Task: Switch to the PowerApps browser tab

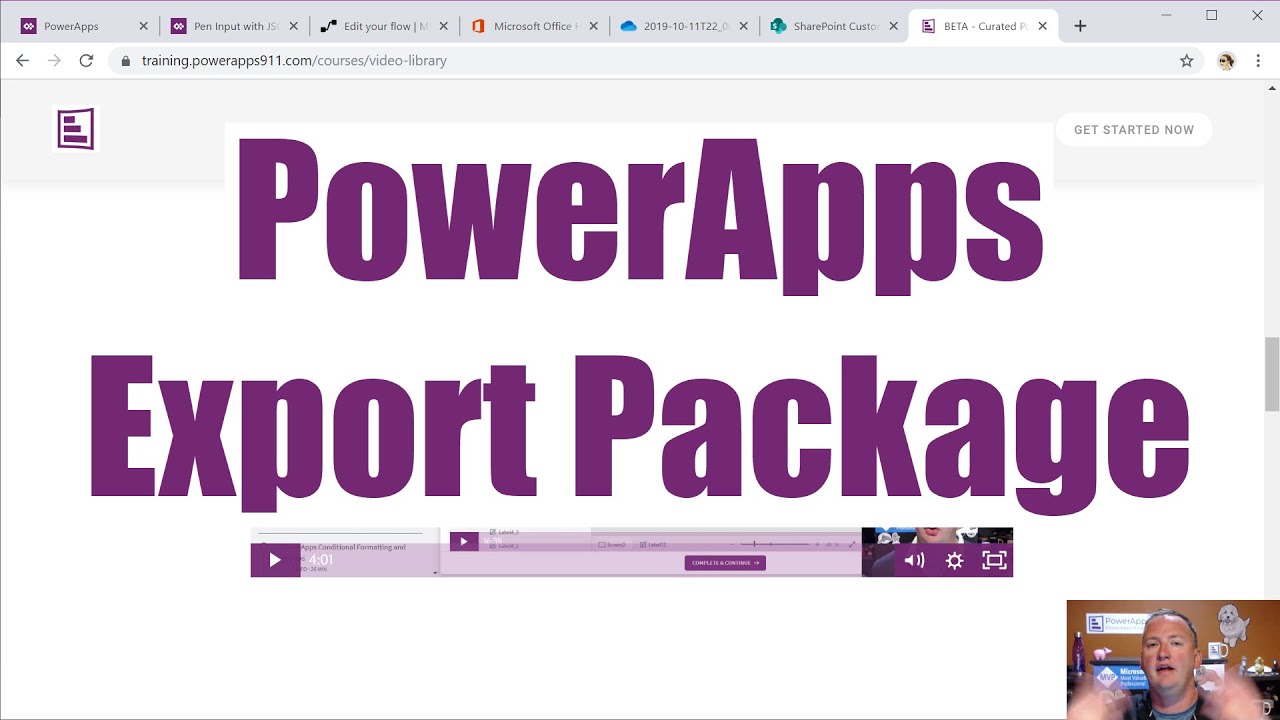Action: pos(84,26)
